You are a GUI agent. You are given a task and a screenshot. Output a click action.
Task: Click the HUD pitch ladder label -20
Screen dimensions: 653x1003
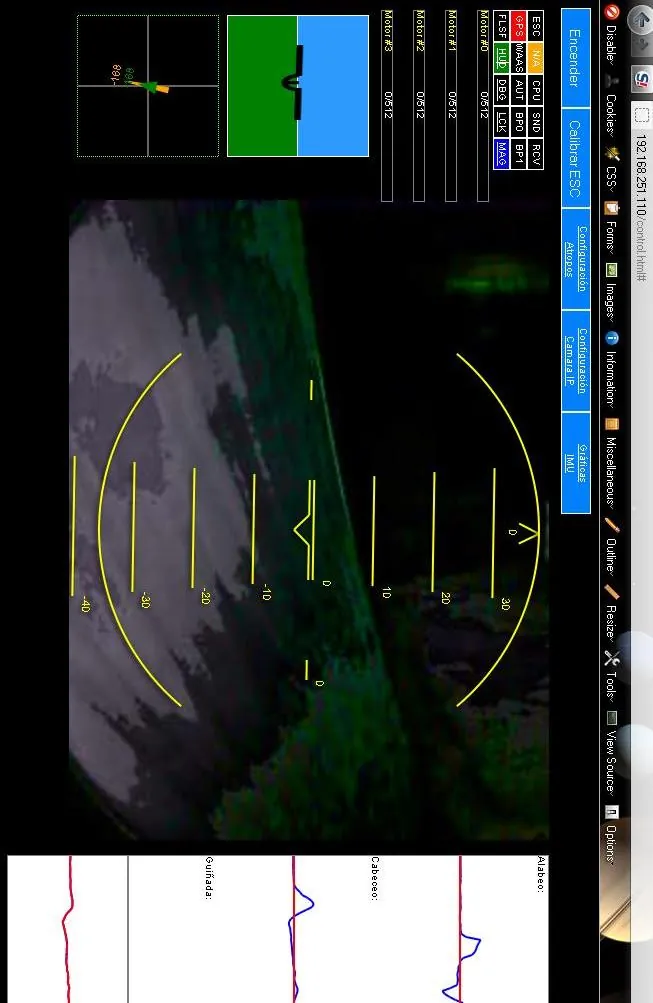point(205,596)
